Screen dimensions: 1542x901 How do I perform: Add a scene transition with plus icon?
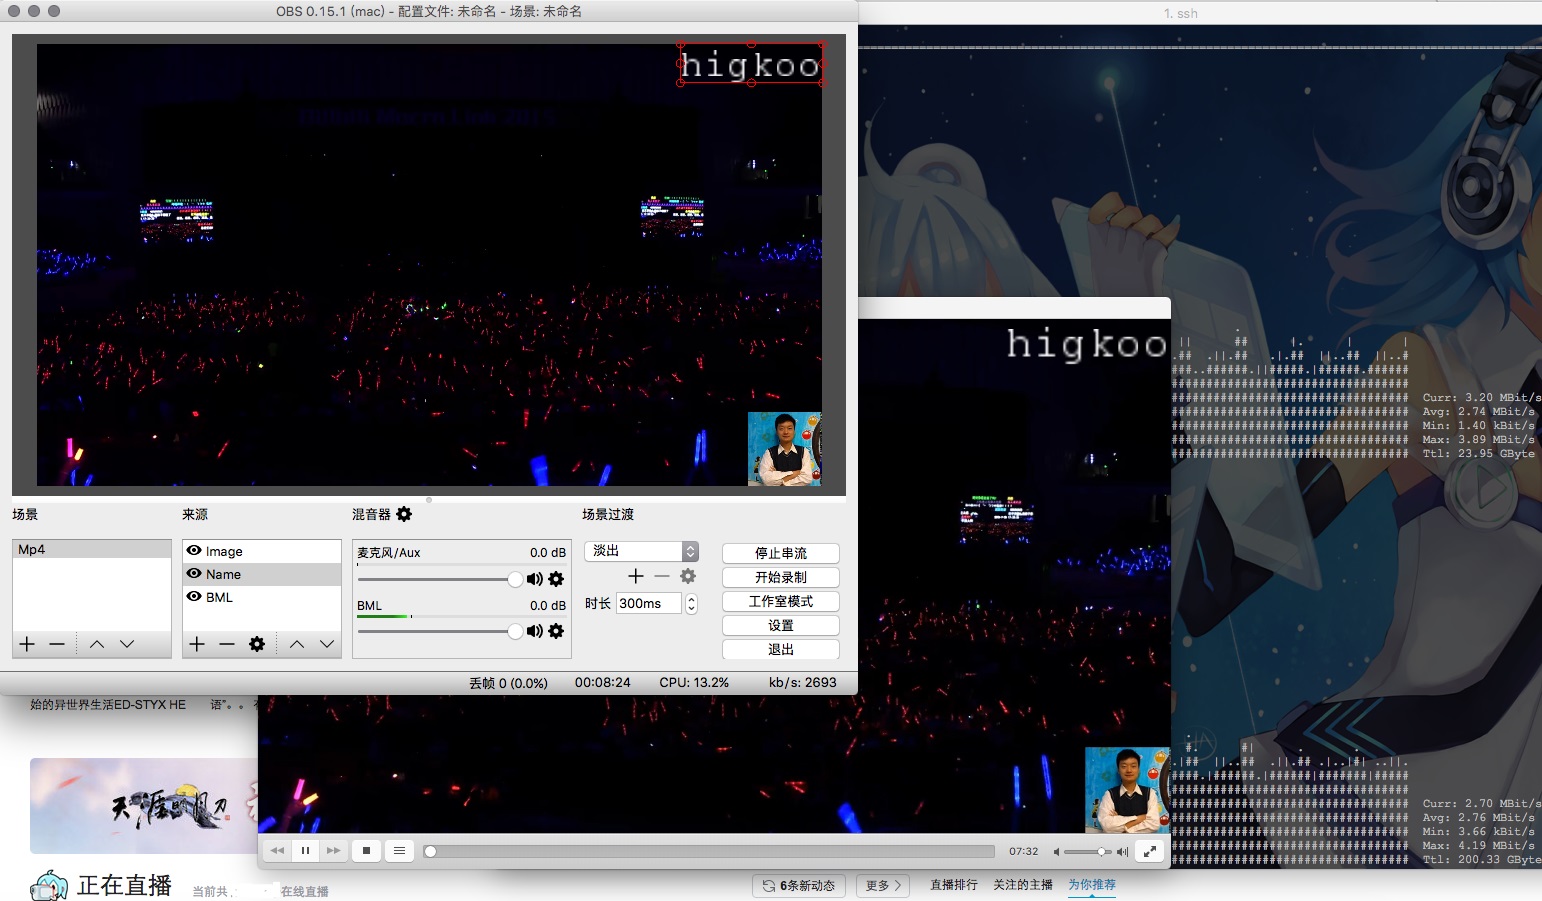point(636,576)
